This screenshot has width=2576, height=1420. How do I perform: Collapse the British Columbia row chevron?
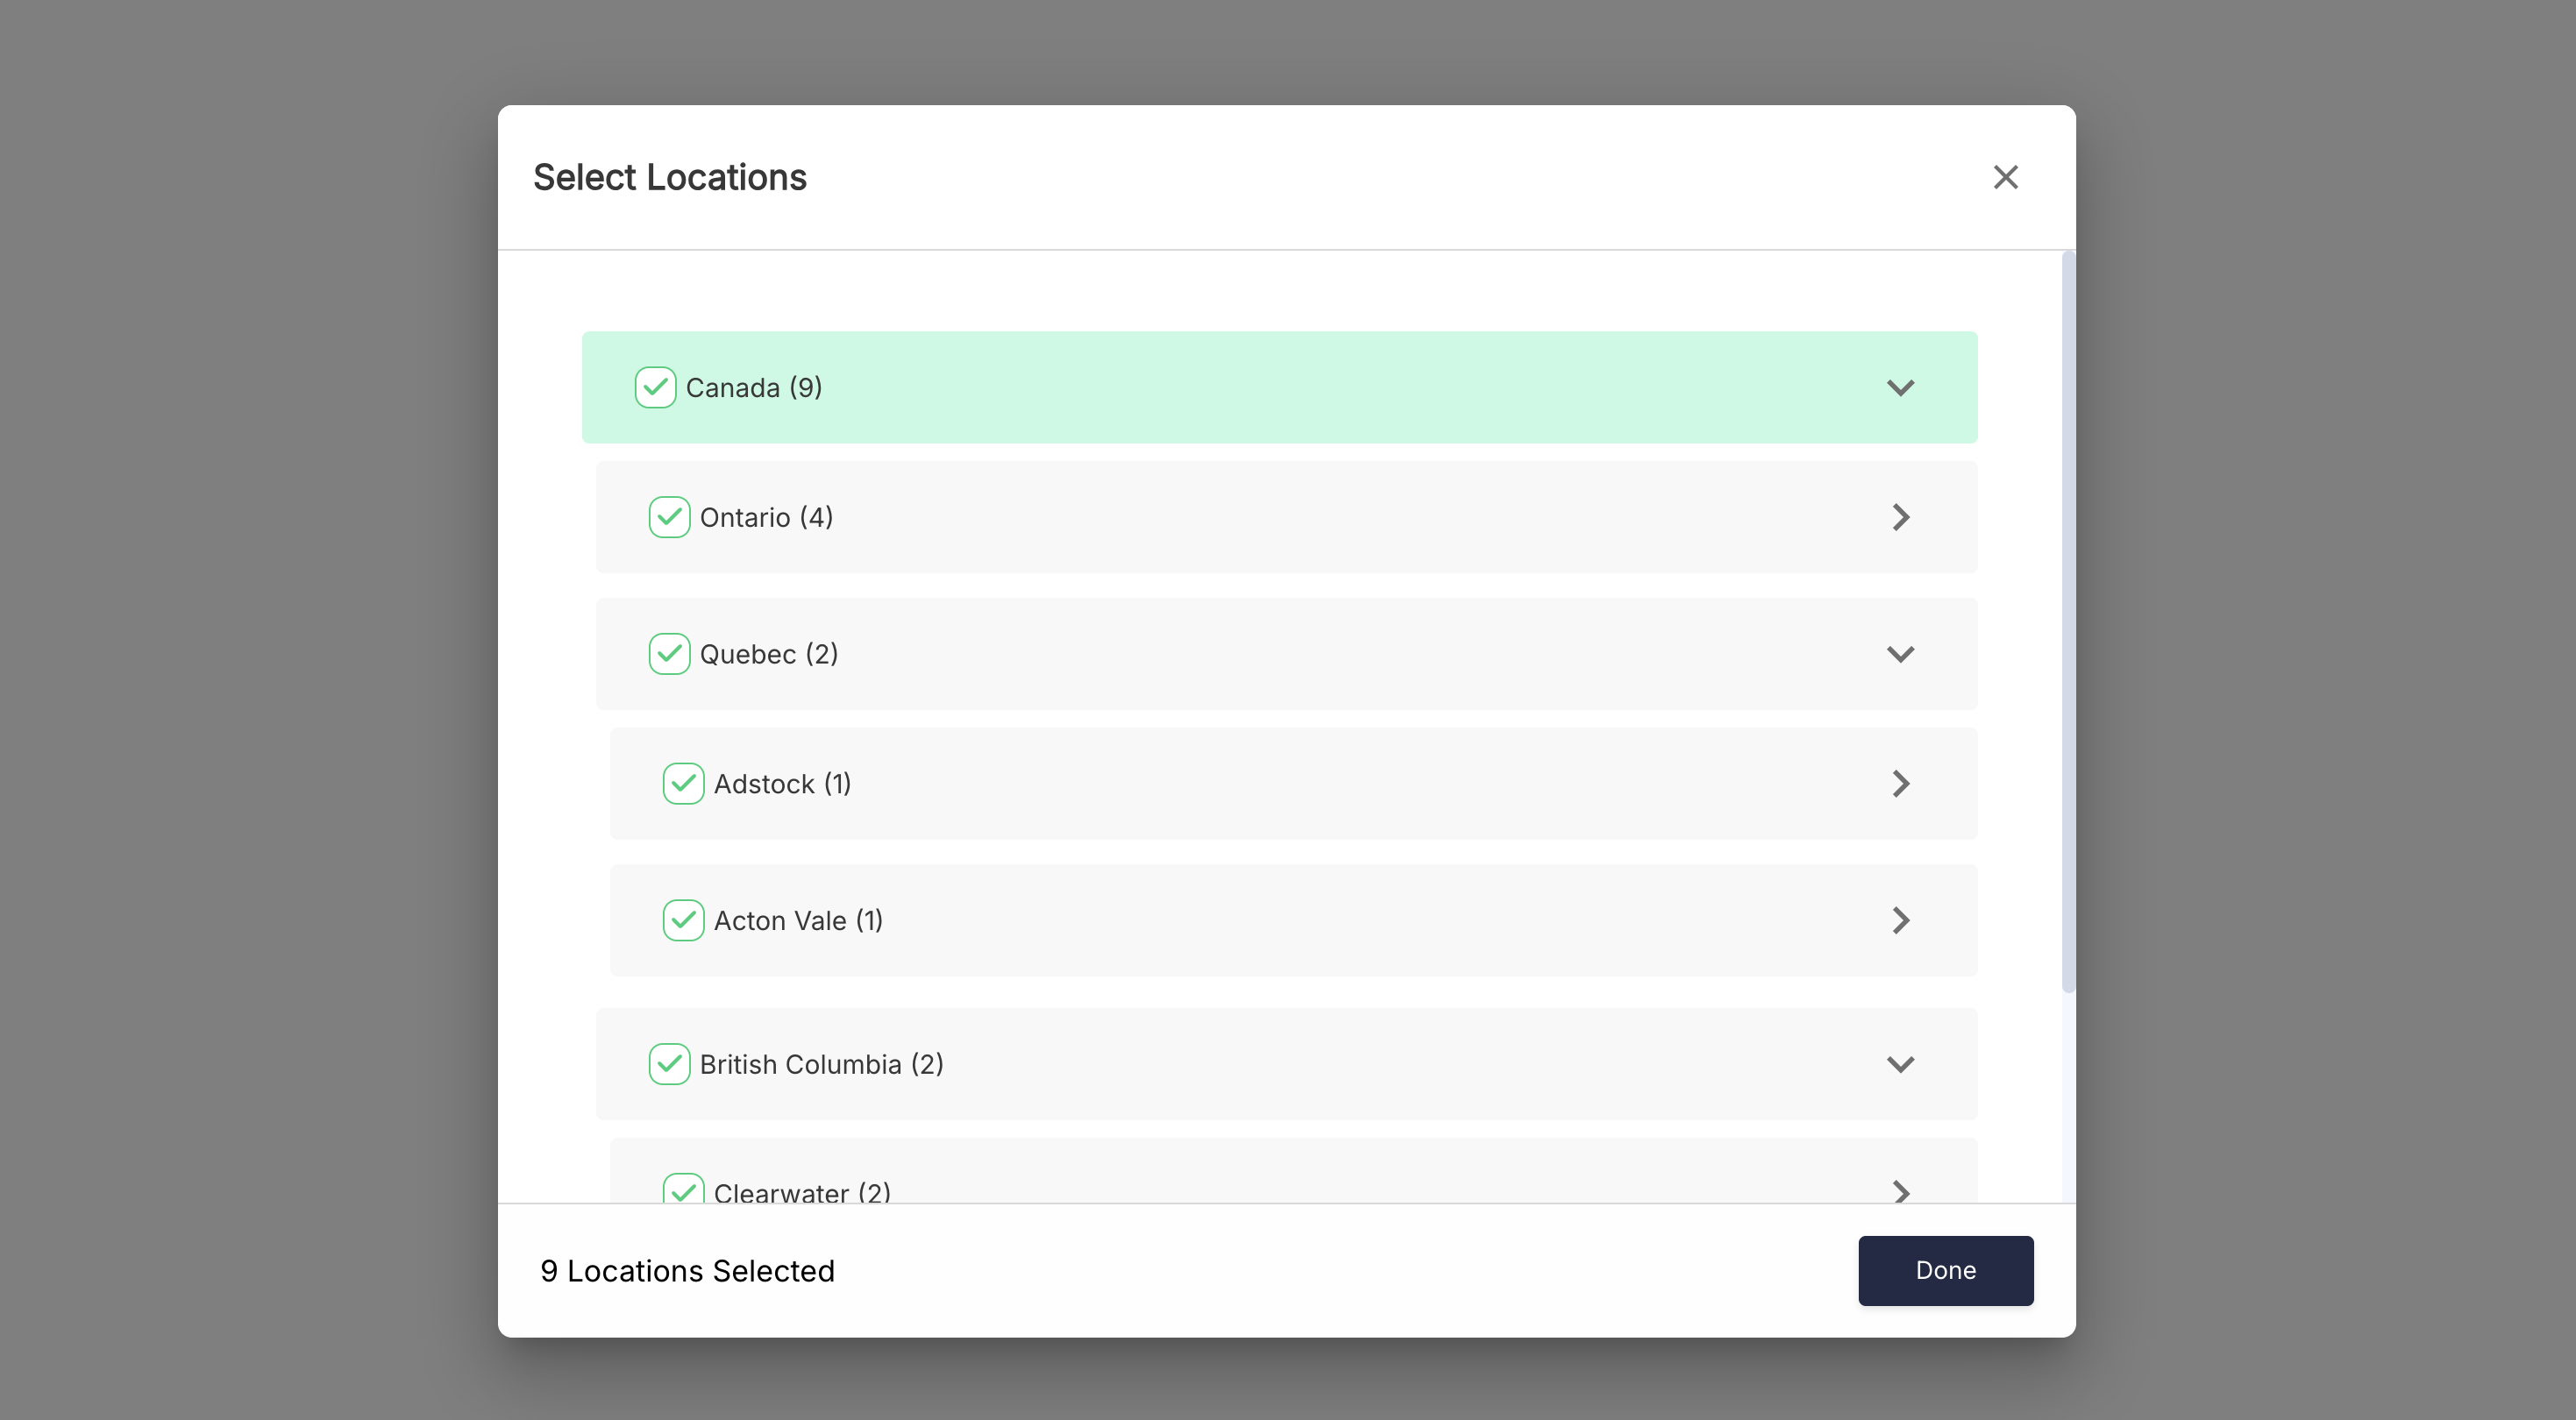coord(1900,1064)
